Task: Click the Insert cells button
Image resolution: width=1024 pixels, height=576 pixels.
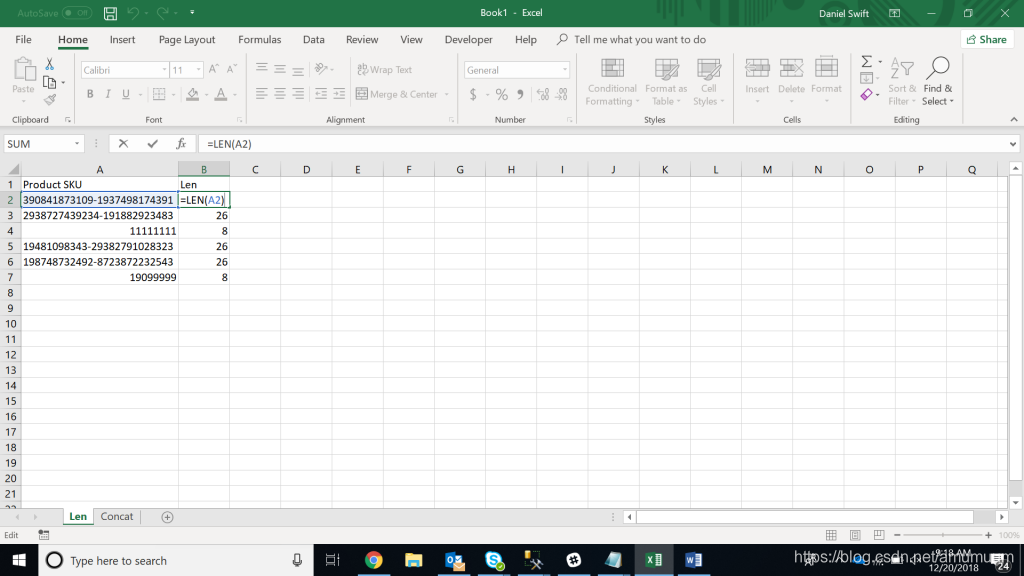Action: [x=757, y=82]
